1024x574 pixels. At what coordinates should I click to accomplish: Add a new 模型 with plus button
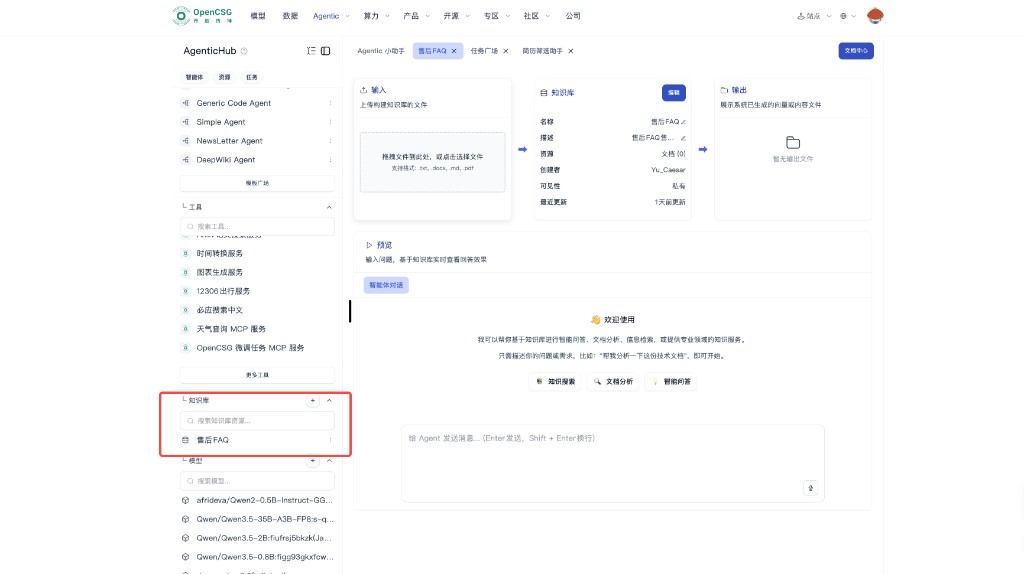[313, 461]
